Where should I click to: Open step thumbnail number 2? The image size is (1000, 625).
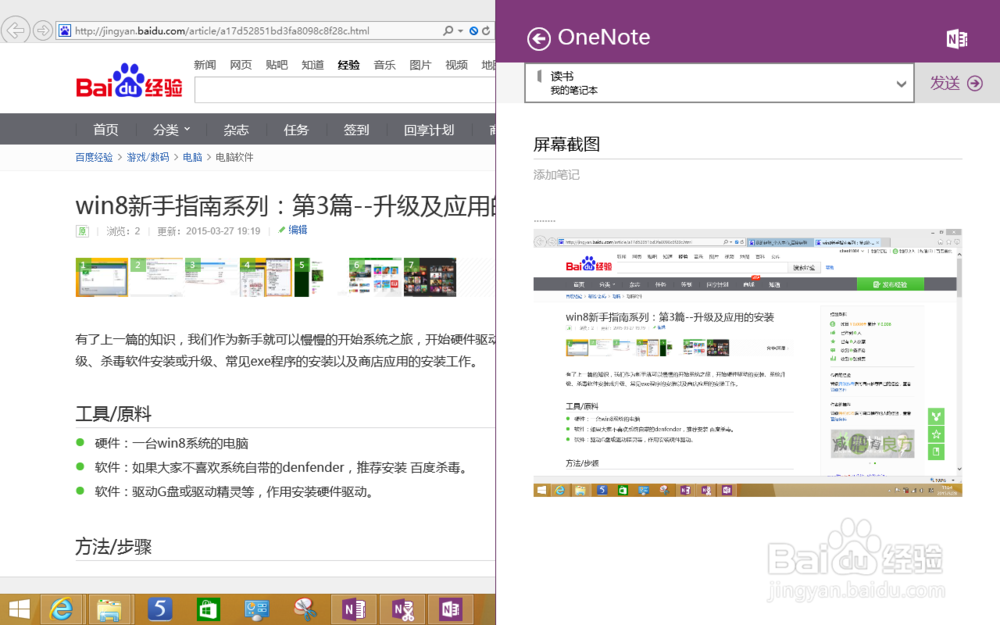point(157,277)
